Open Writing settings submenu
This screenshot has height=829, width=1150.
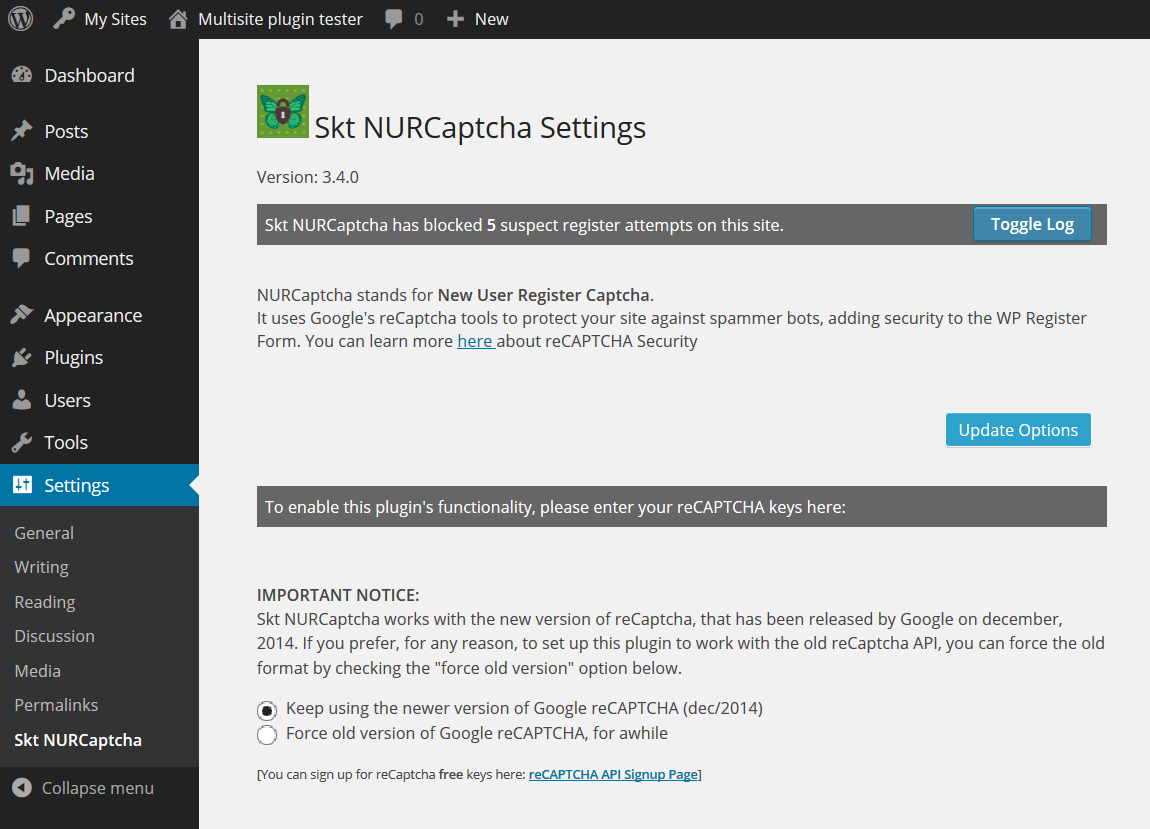(x=41, y=568)
